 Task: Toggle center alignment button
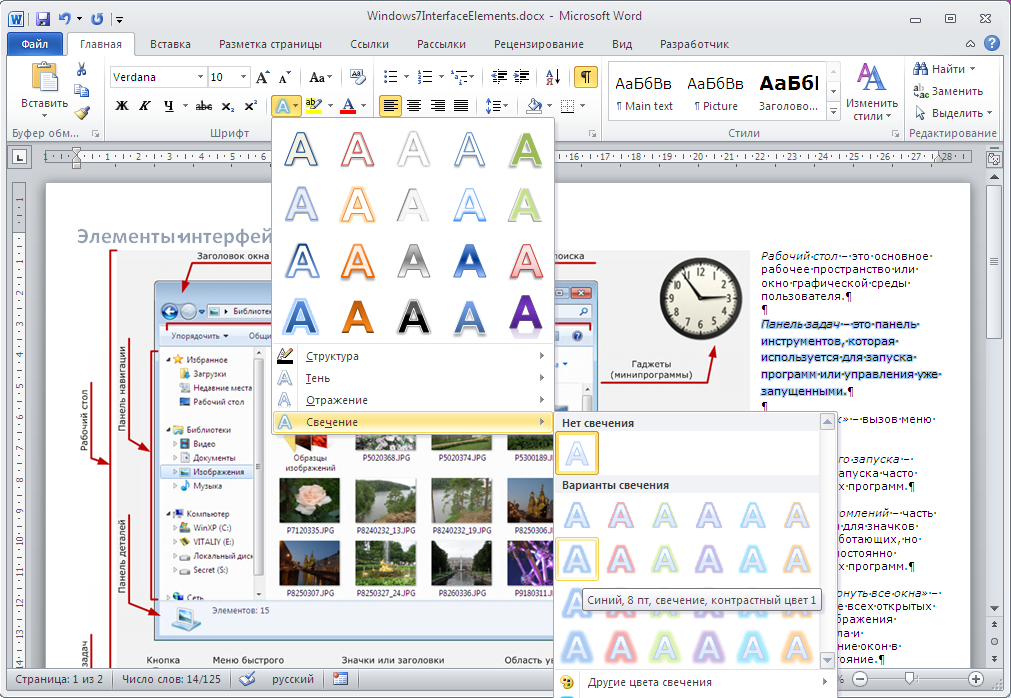click(414, 106)
